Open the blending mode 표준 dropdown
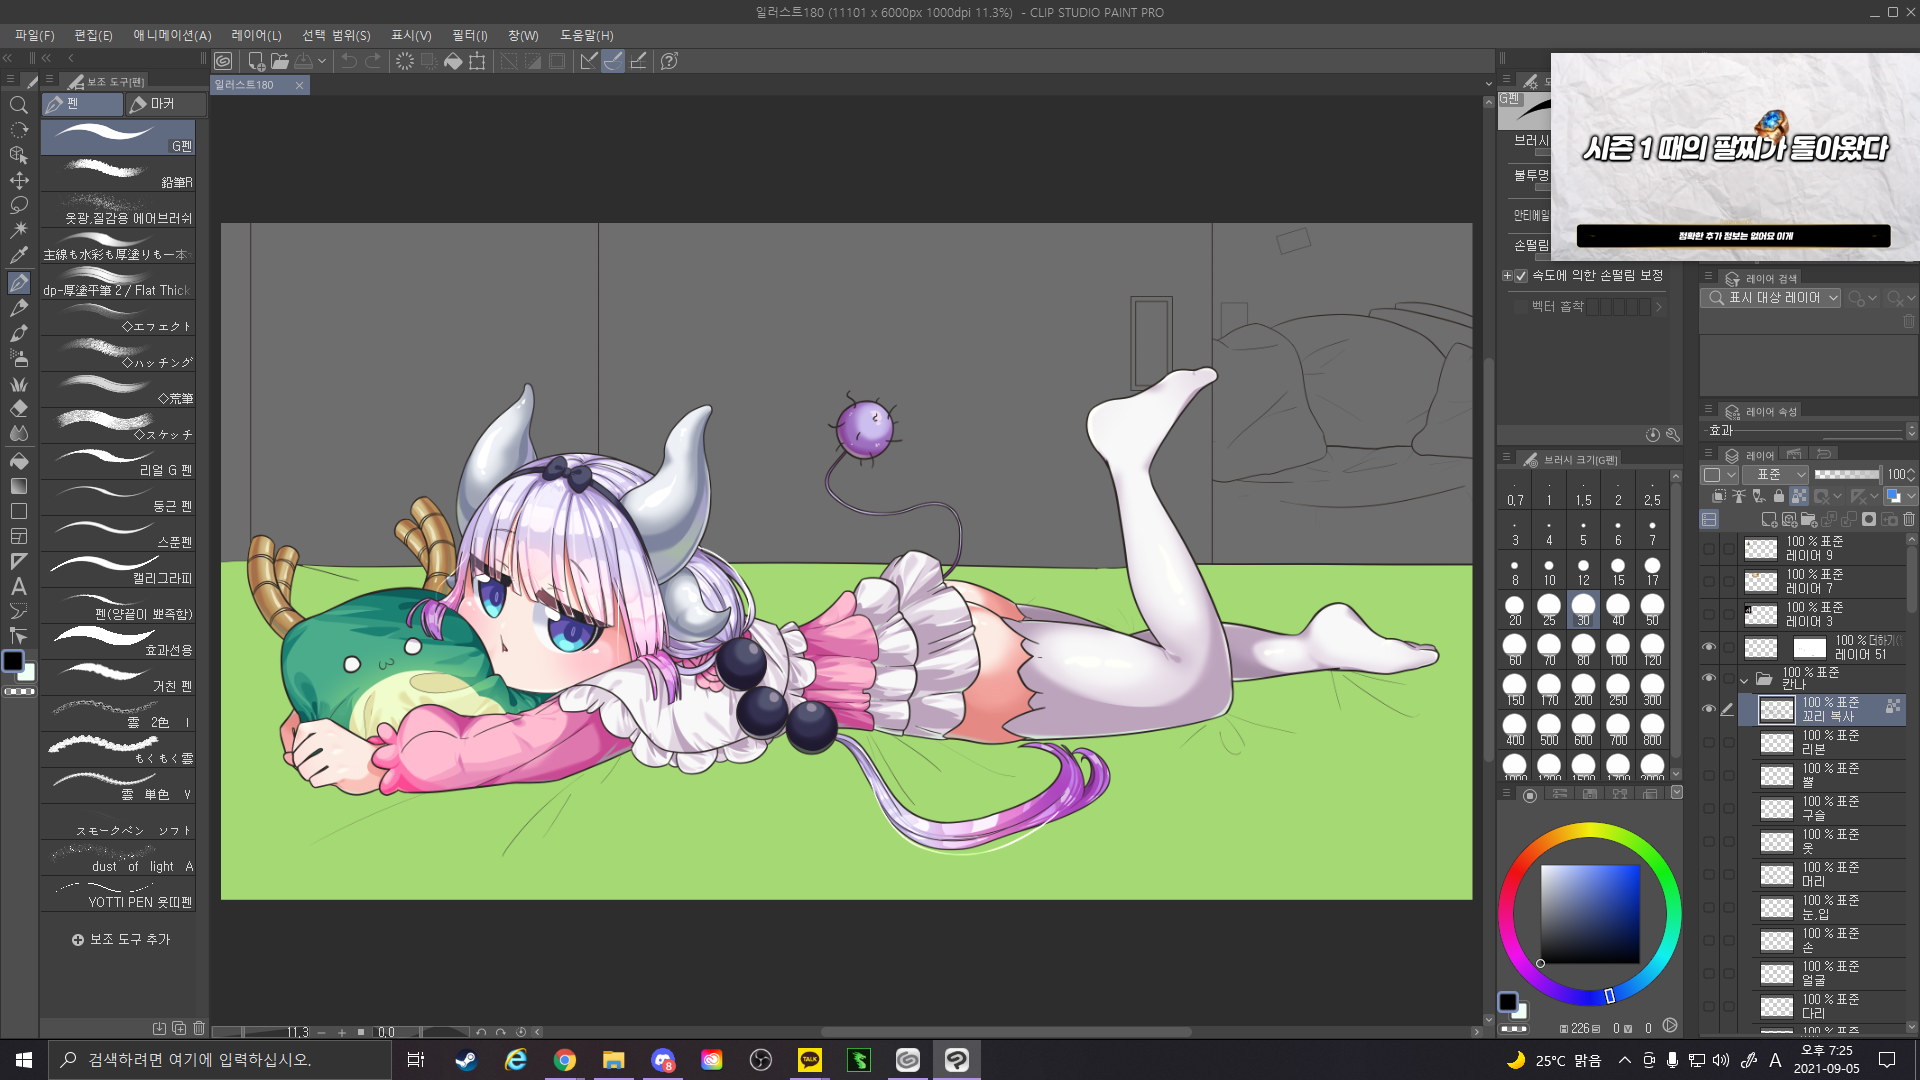The width and height of the screenshot is (1920, 1080). [x=1775, y=474]
